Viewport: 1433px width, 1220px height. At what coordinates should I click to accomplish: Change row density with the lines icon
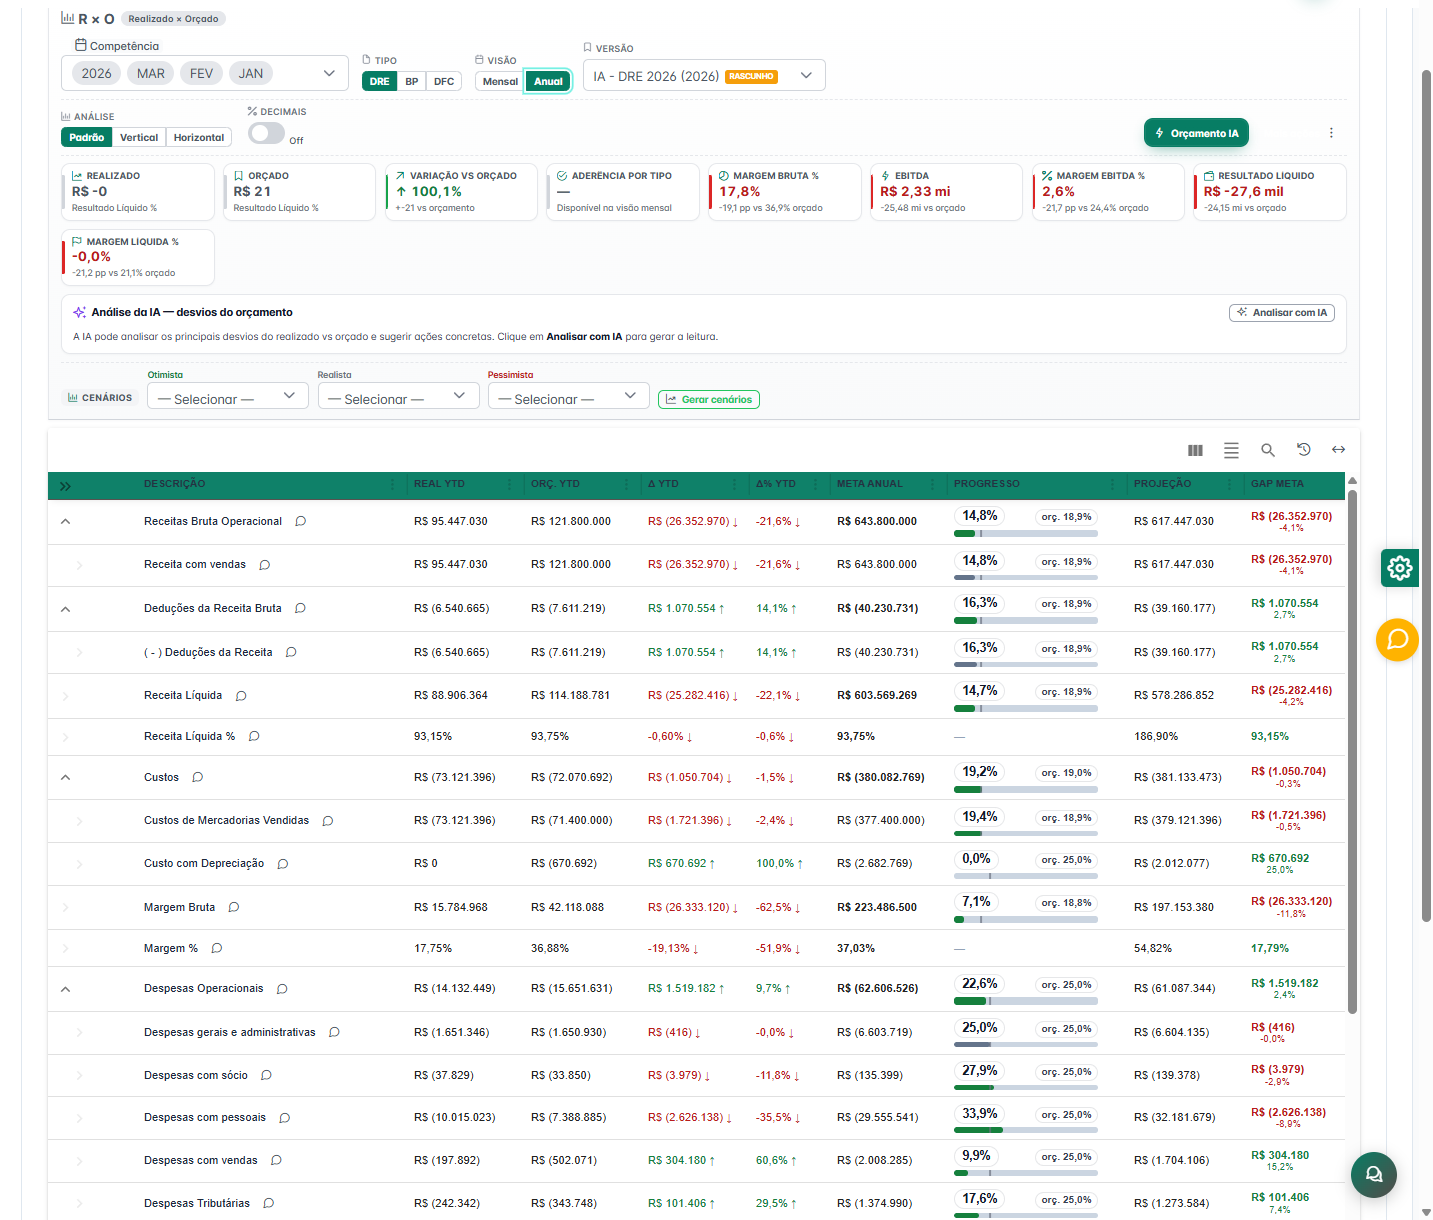pyautogui.click(x=1231, y=450)
